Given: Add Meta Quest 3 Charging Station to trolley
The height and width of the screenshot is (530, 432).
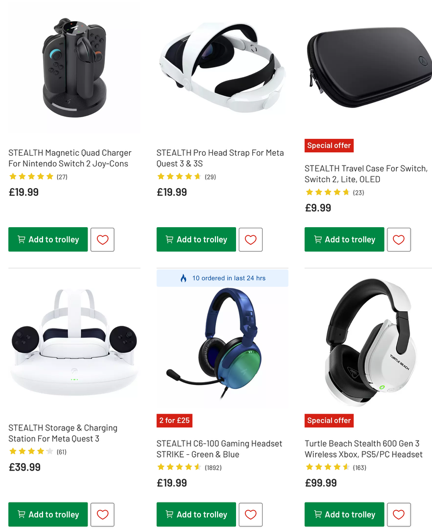Looking at the screenshot, I should pyautogui.click(x=48, y=514).
